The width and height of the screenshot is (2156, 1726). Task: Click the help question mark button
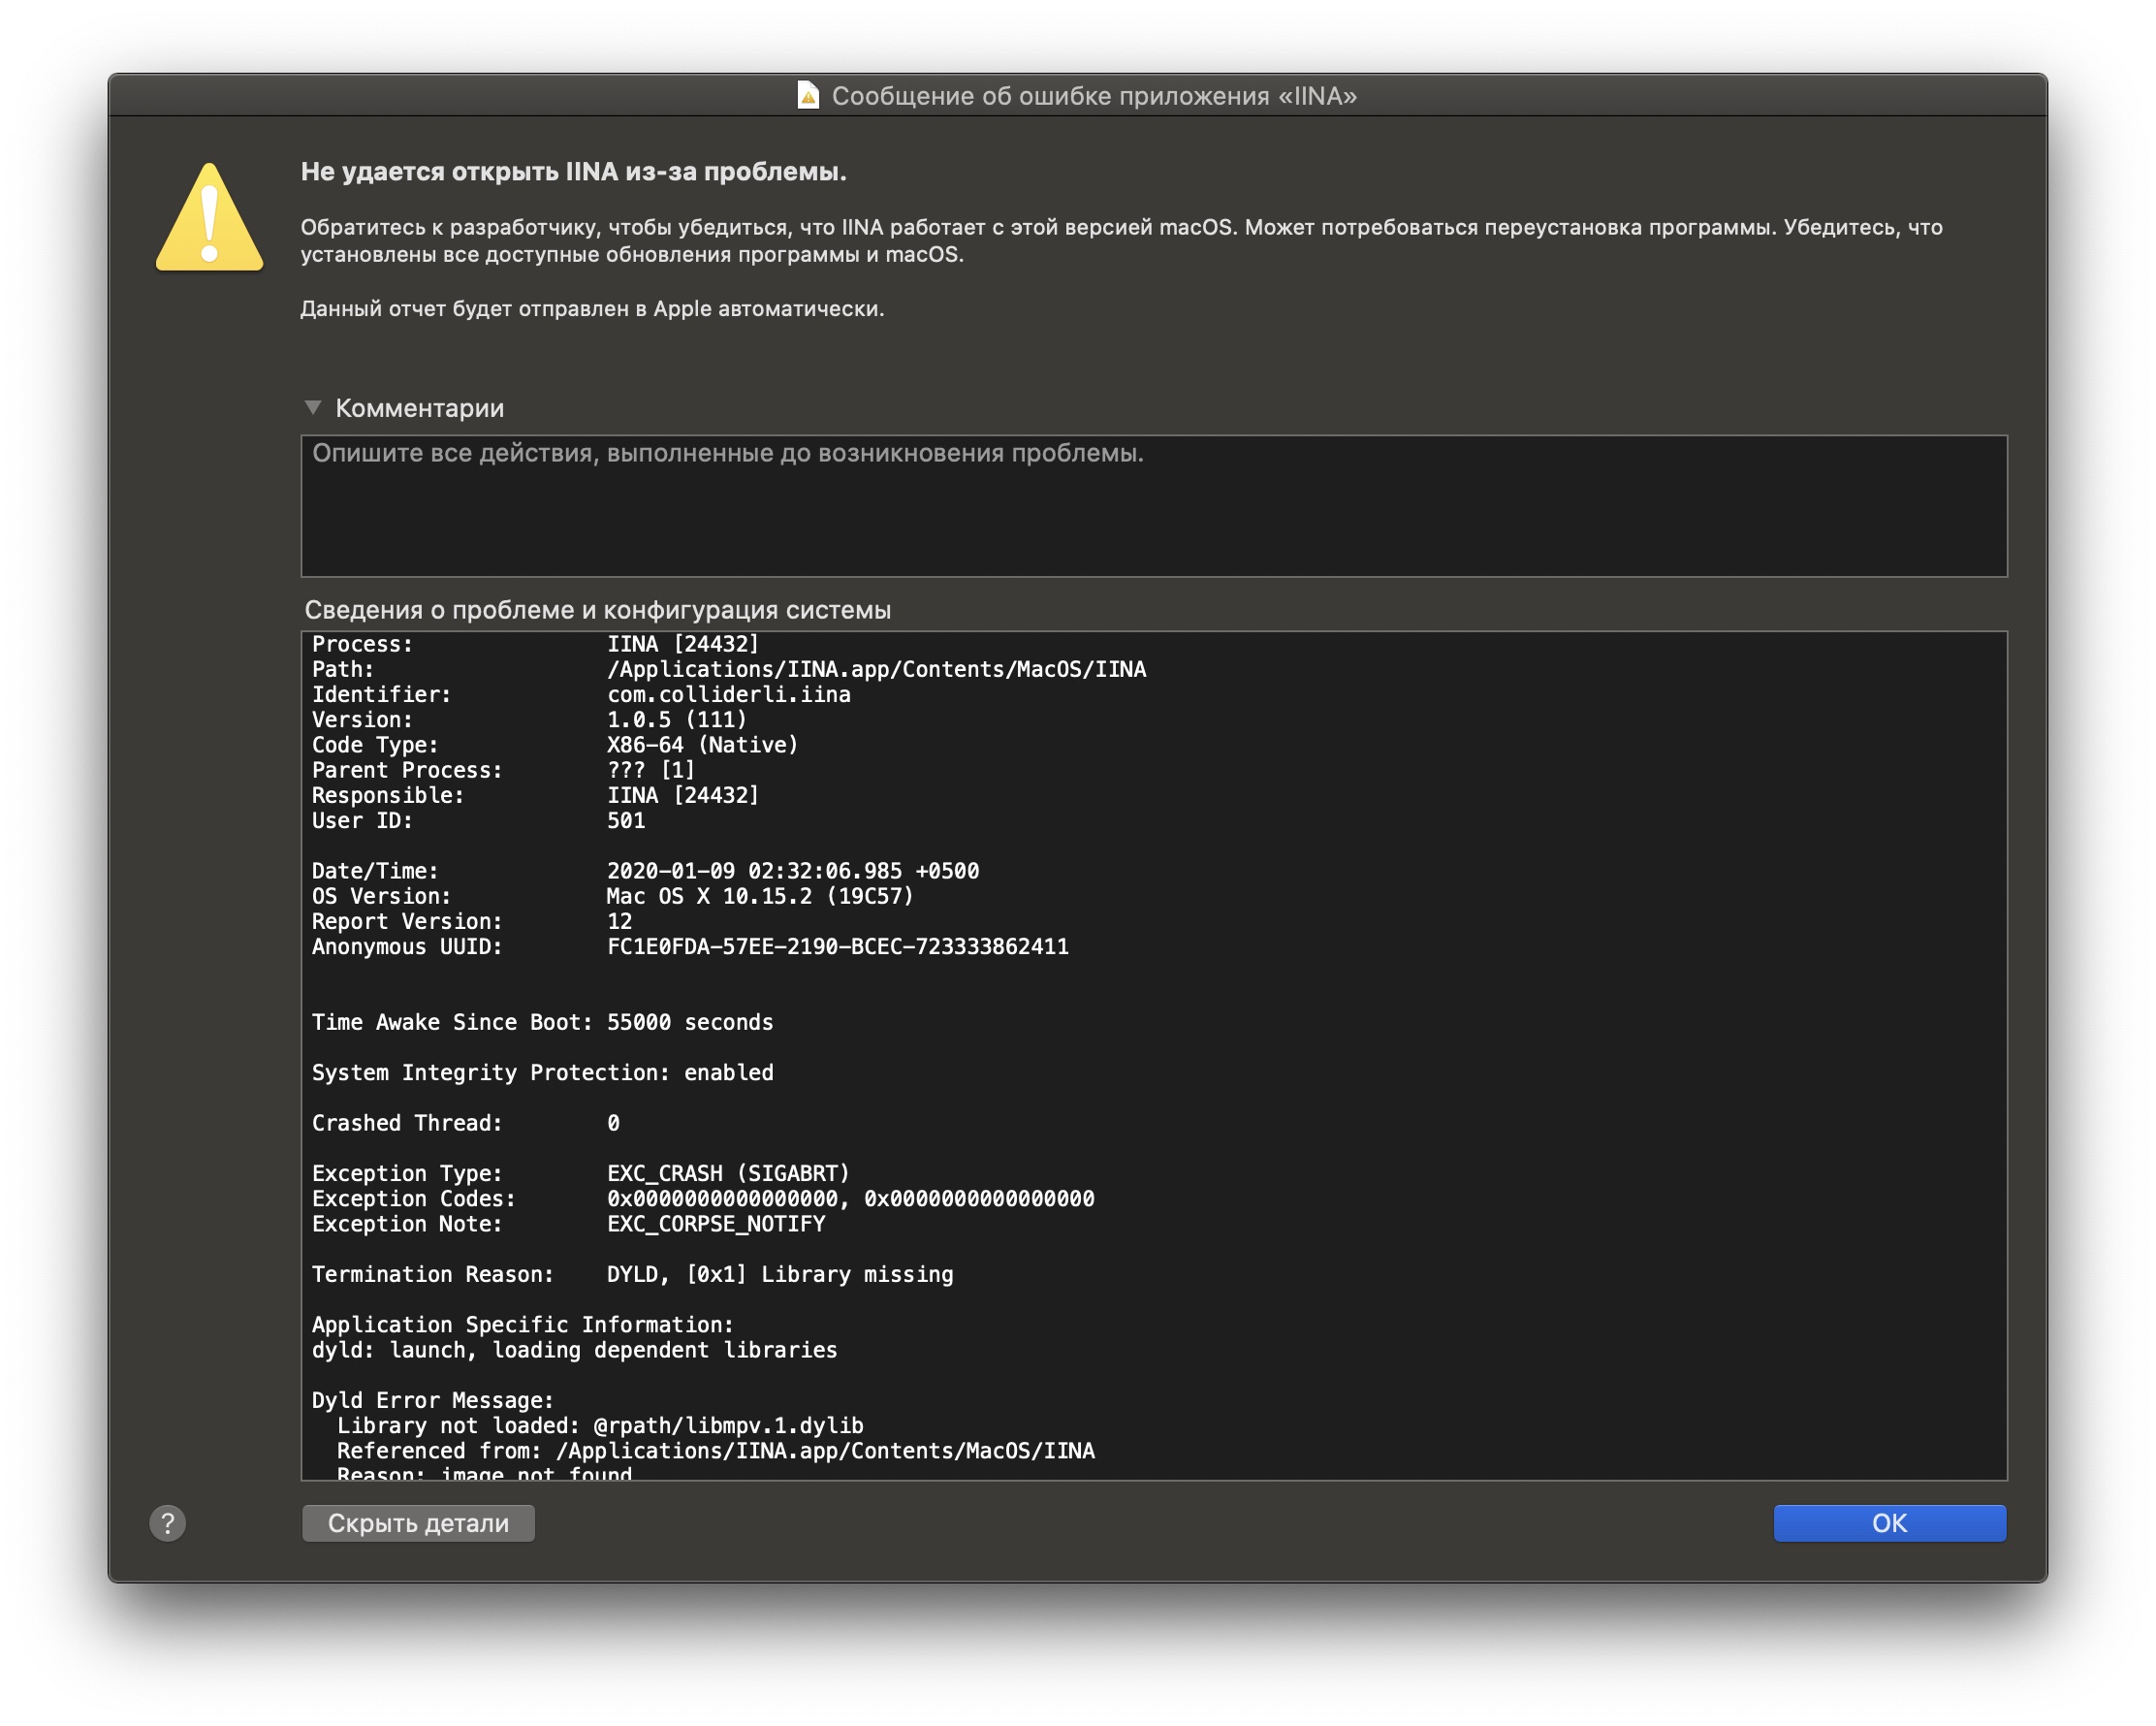[167, 1523]
